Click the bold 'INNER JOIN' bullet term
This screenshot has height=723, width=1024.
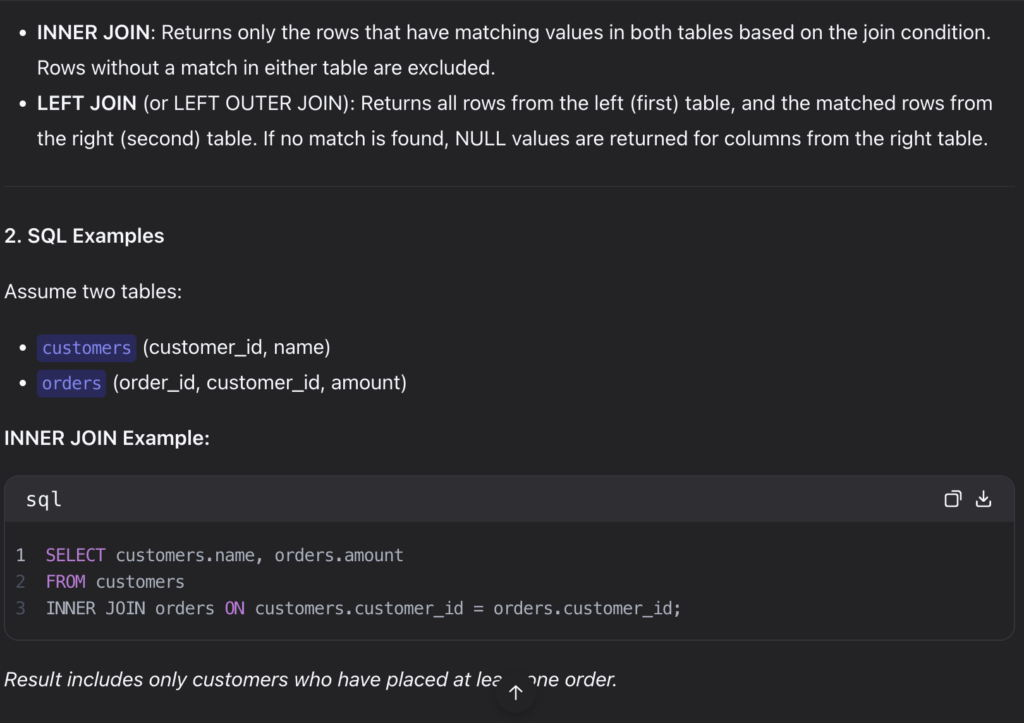pos(93,32)
